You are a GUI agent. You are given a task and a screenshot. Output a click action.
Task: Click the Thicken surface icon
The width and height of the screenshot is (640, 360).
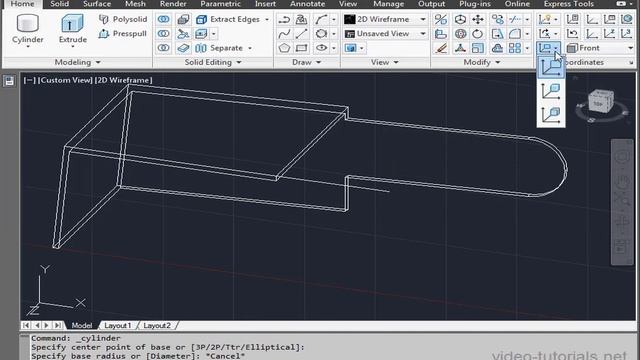click(x=183, y=48)
